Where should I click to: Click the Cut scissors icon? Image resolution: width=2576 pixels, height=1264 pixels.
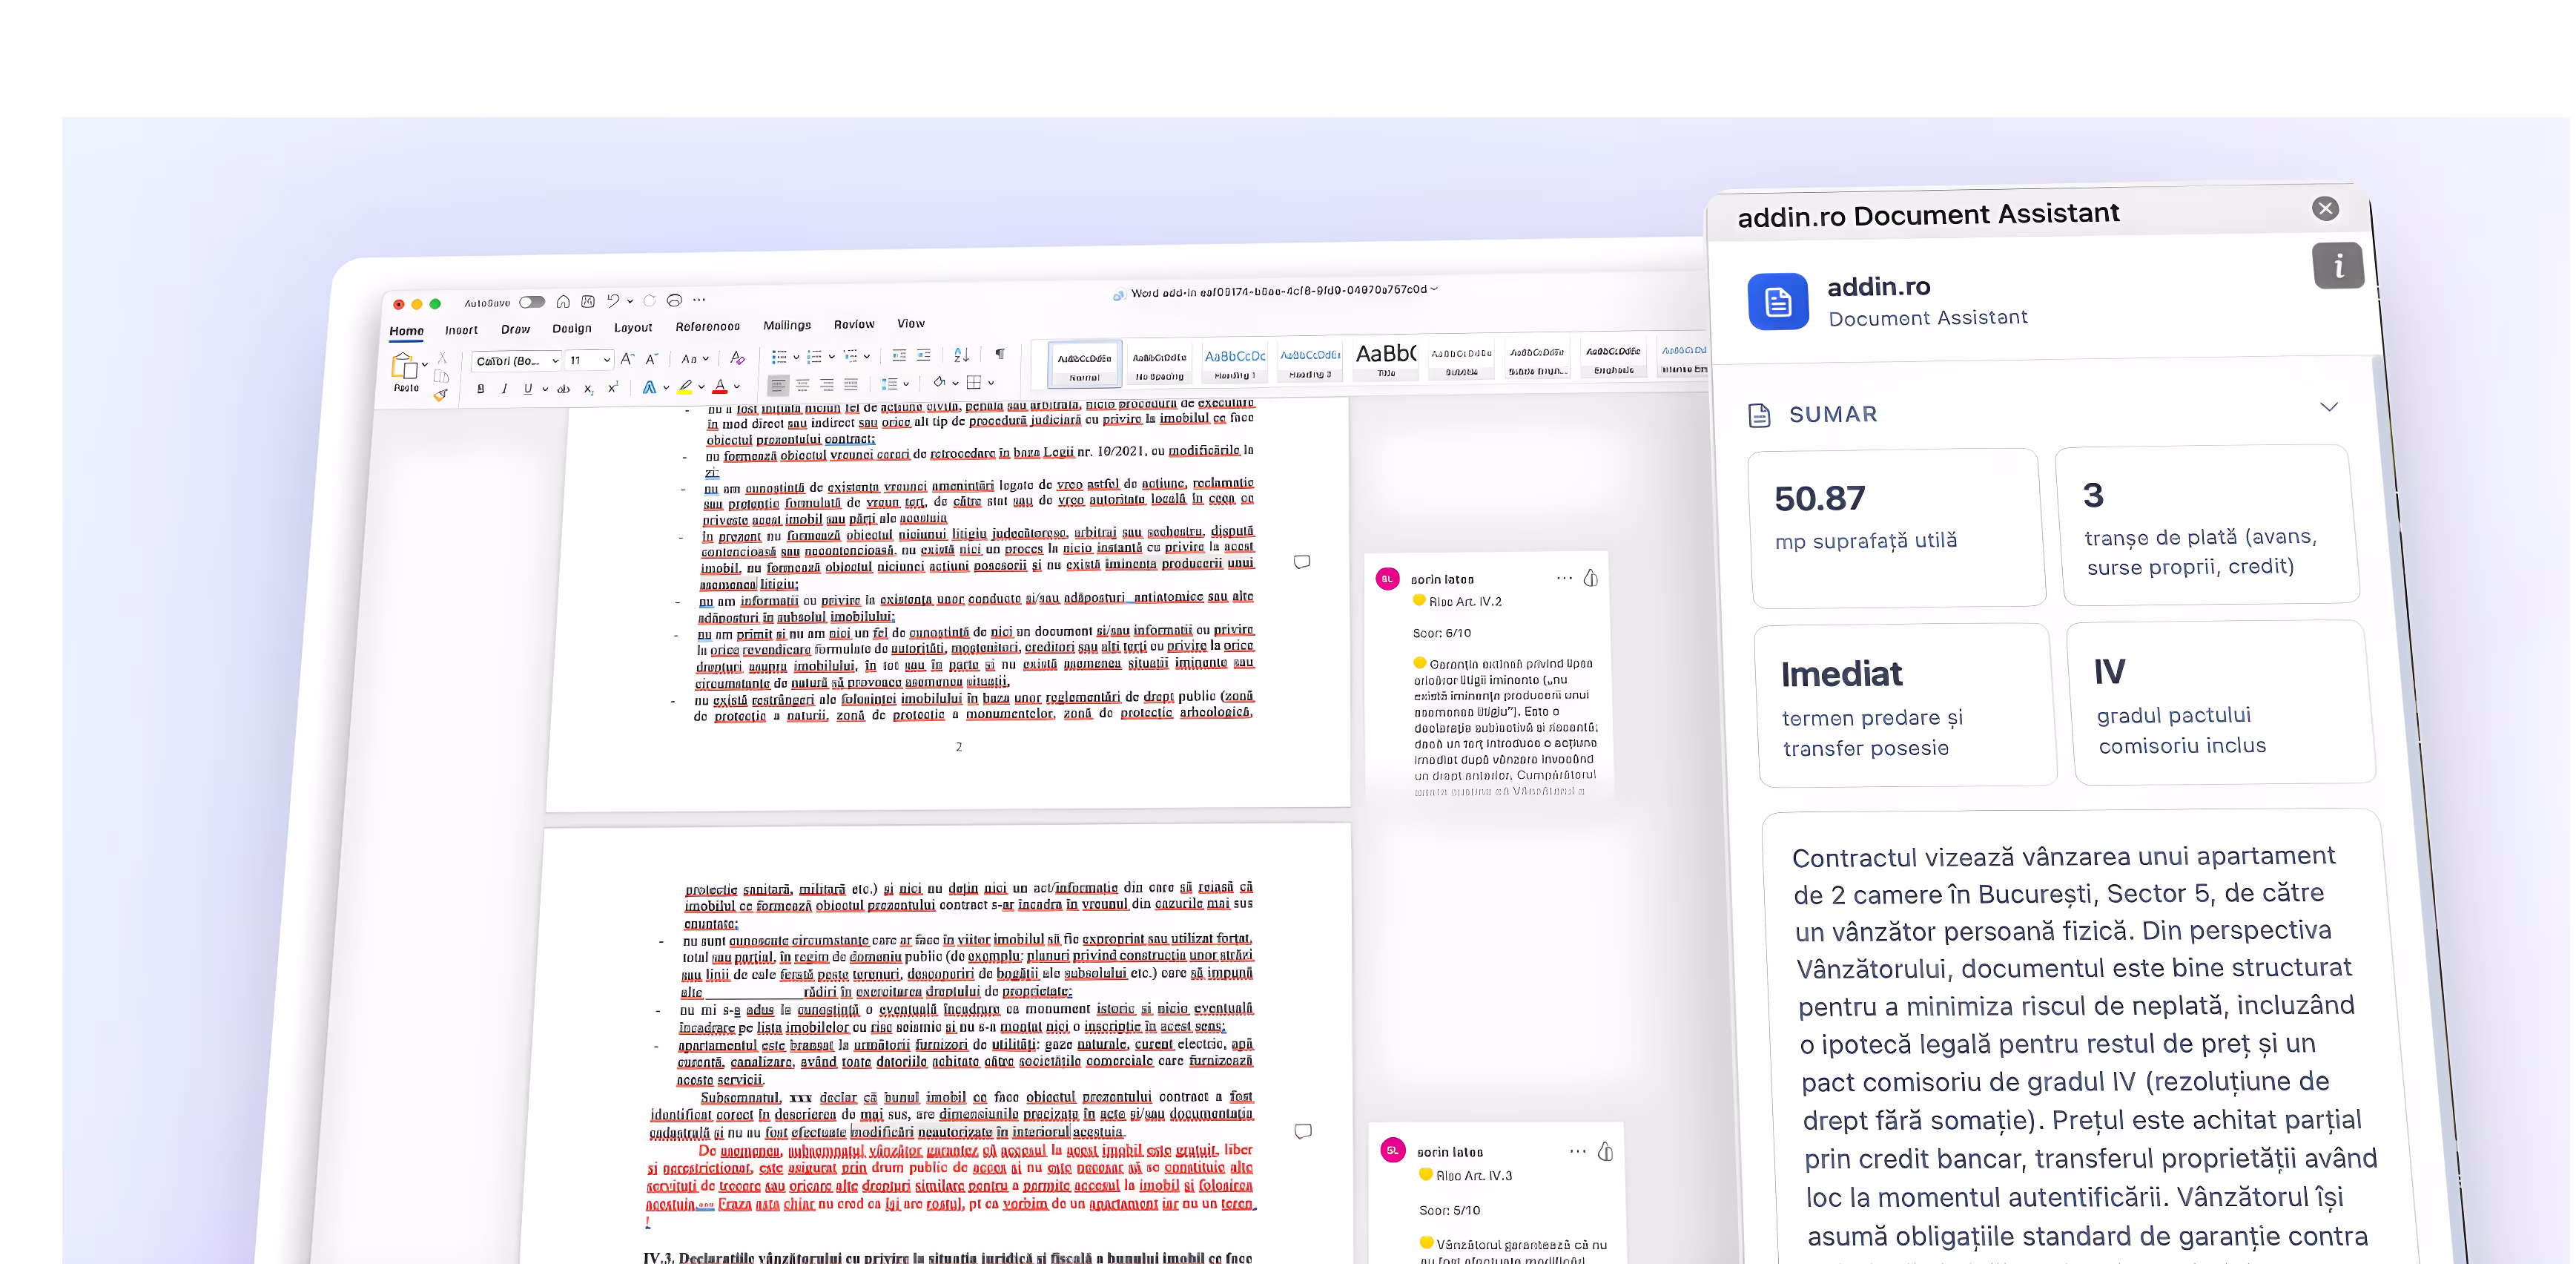point(442,358)
